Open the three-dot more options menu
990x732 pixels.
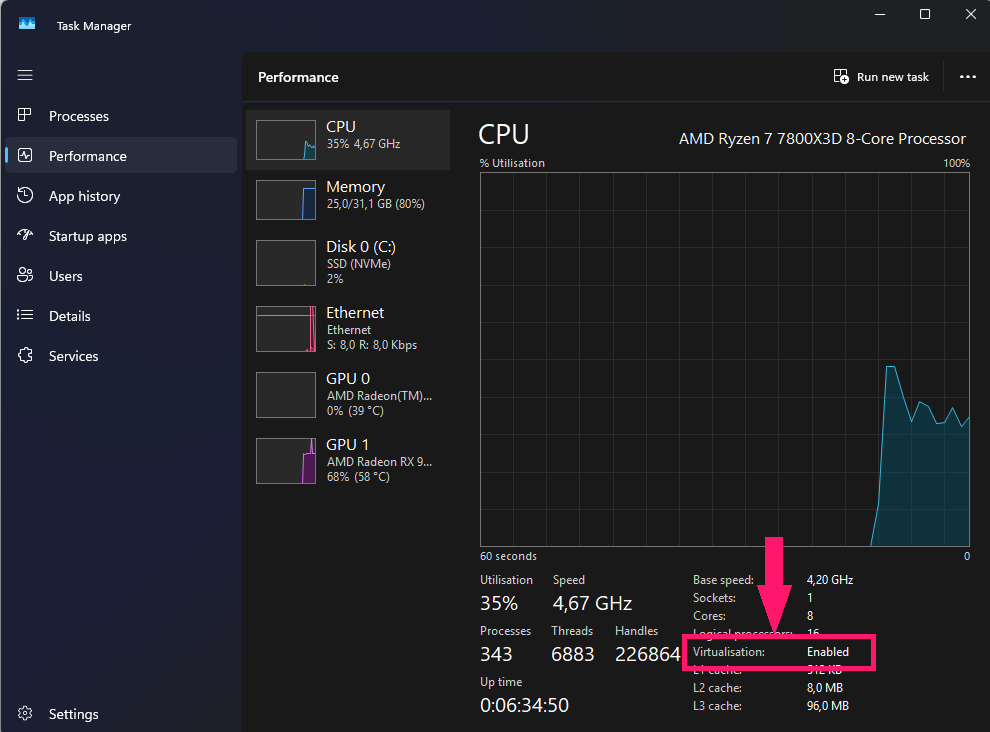[967, 76]
